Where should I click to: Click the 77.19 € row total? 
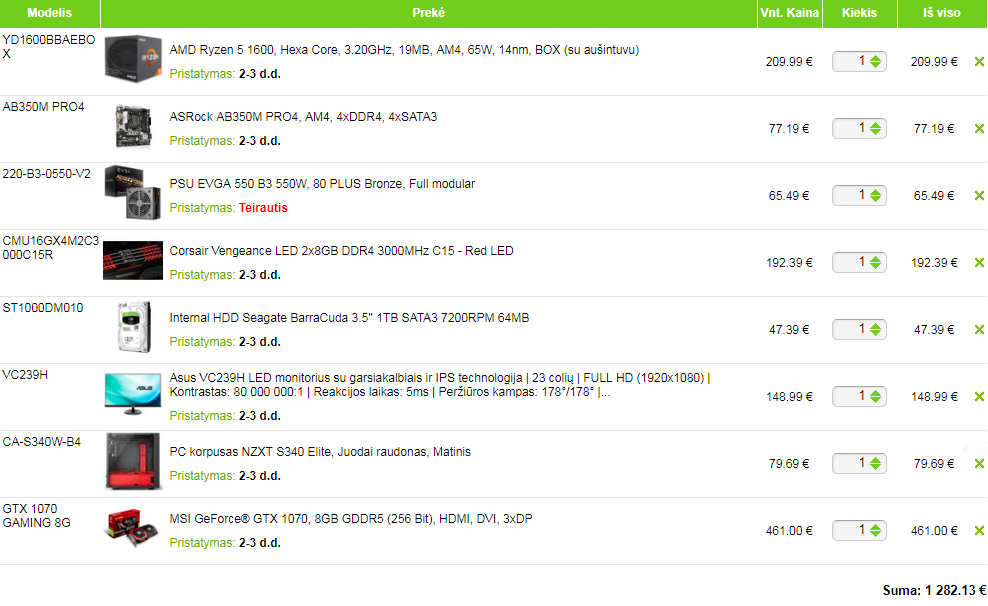coord(934,129)
